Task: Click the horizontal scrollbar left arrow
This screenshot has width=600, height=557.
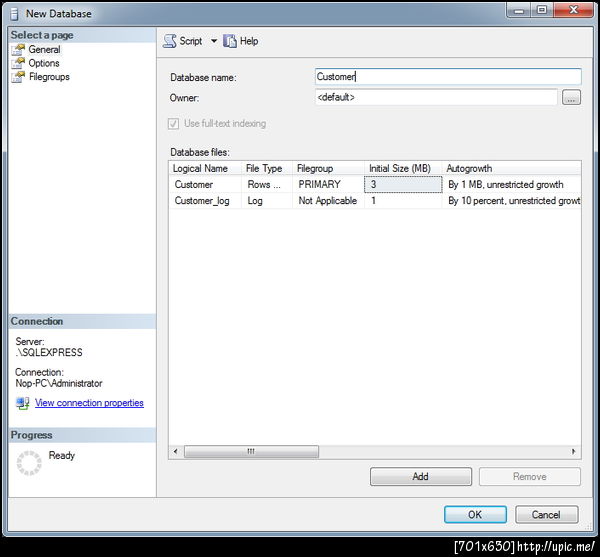Action: tap(176, 451)
